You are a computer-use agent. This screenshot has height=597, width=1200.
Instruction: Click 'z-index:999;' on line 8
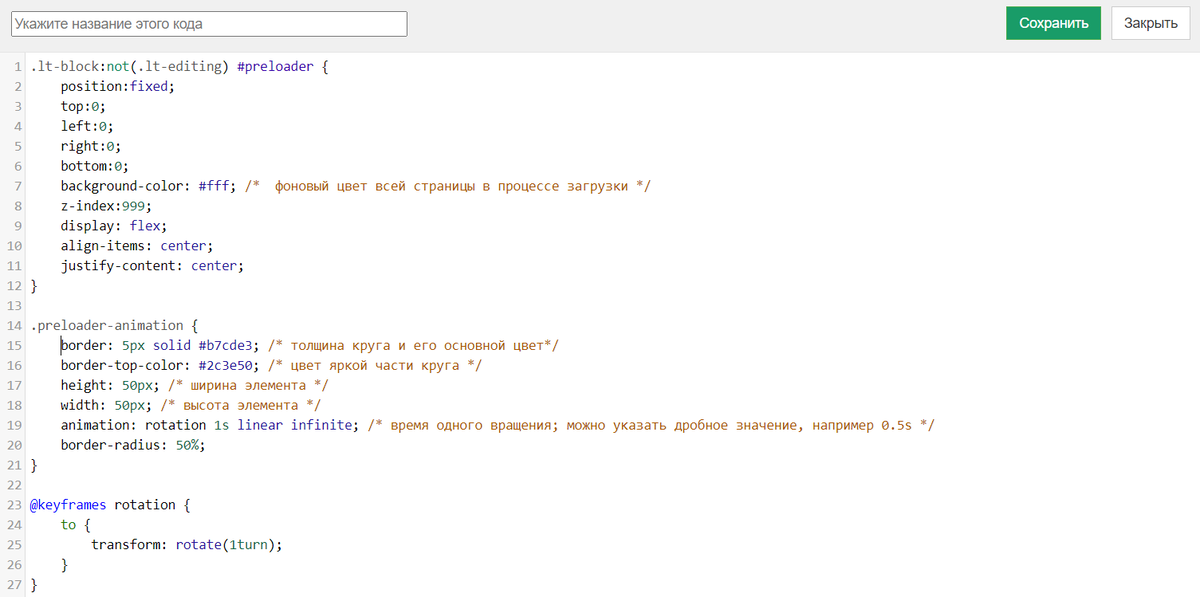tap(106, 206)
